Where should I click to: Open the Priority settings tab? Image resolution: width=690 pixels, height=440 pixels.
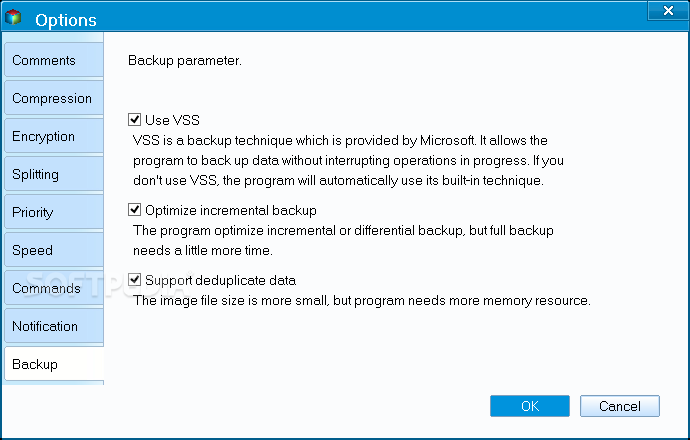(x=54, y=212)
